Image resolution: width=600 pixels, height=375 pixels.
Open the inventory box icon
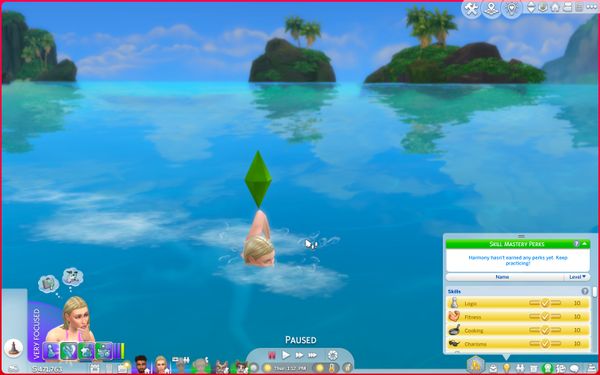coord(534,368)
